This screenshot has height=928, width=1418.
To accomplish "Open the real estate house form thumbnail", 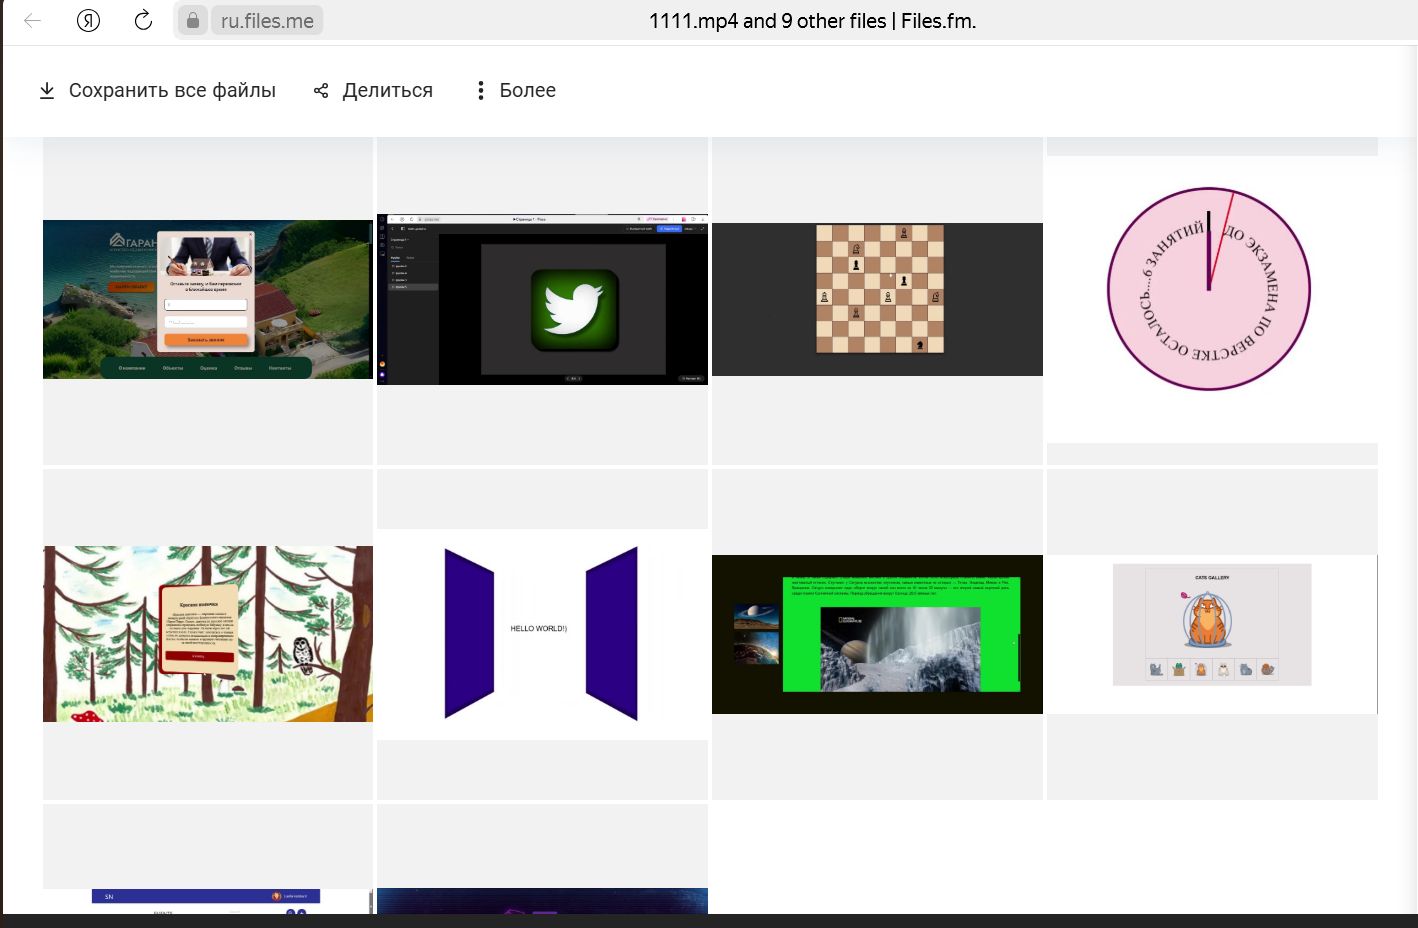I will 208,299.
